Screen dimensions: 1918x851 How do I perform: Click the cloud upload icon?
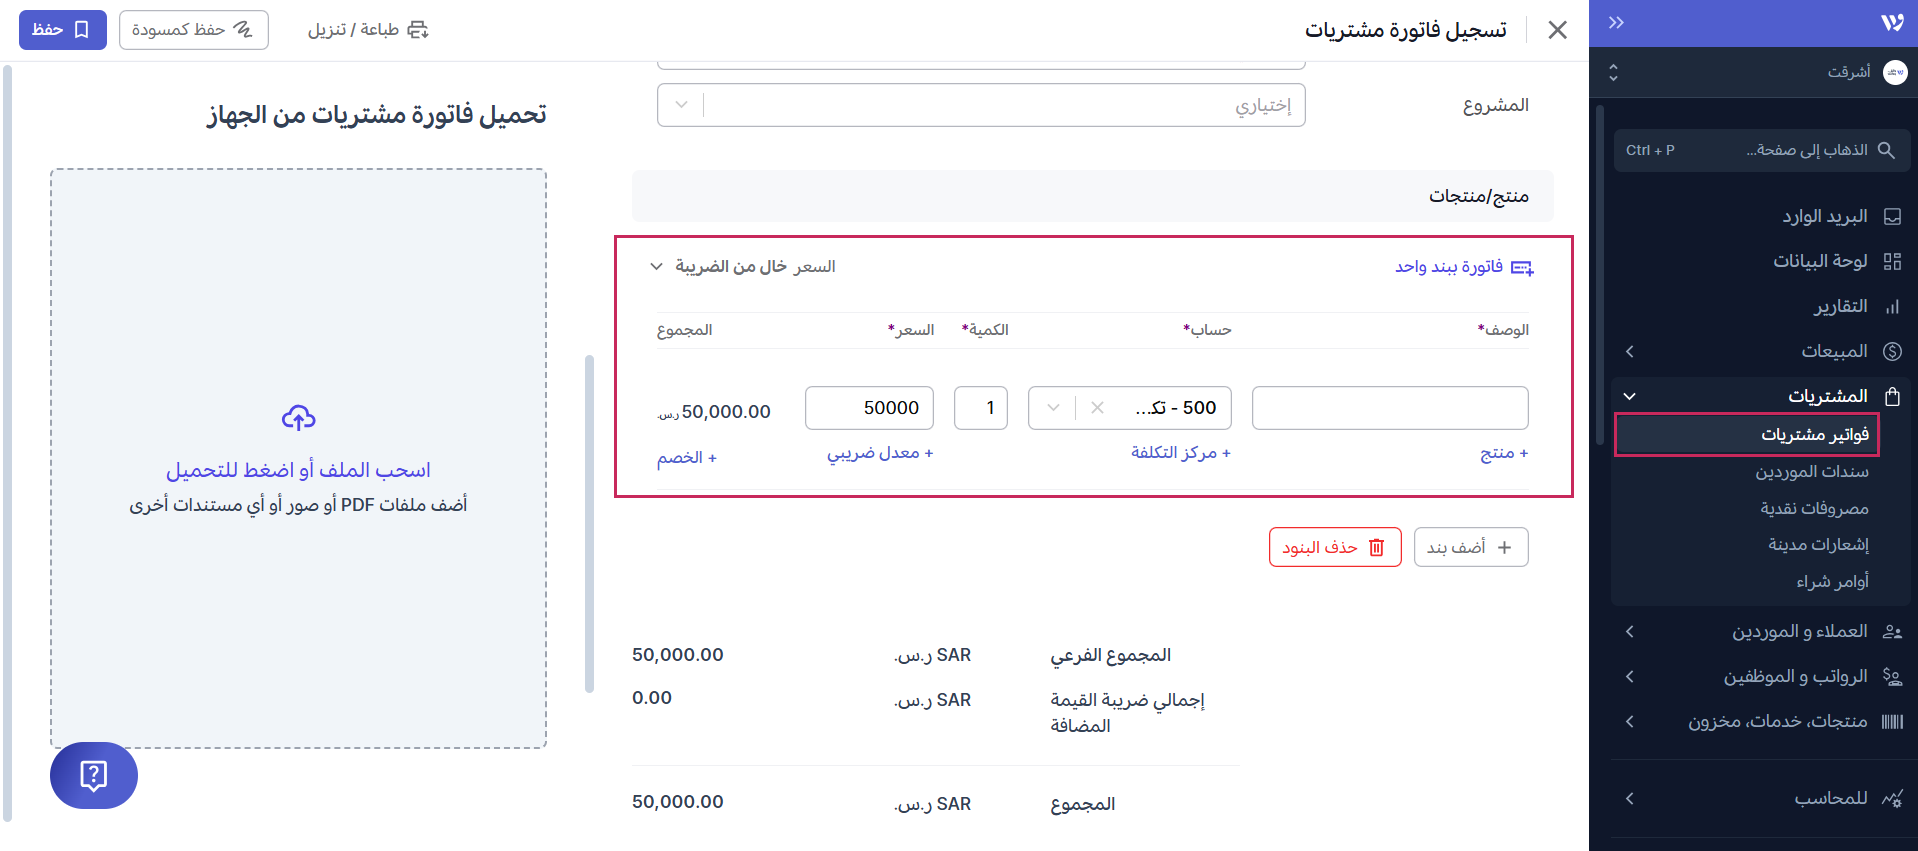[x=298, y=417]
